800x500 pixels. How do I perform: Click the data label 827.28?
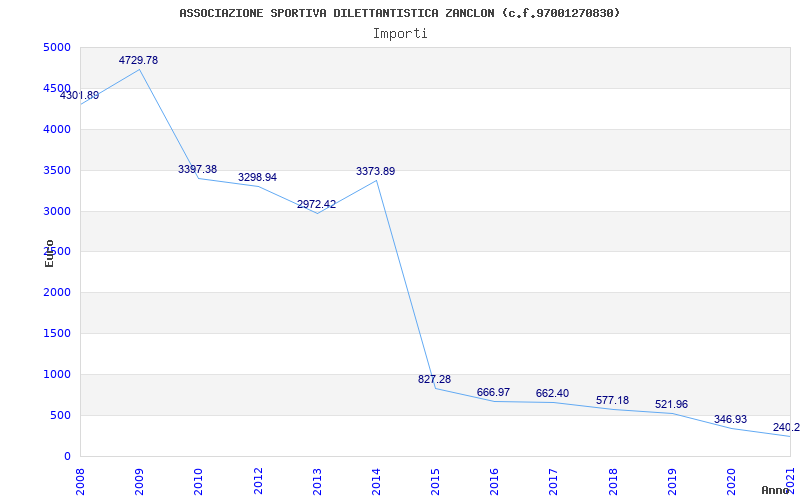pyautogui.click(x=434, y=380)
